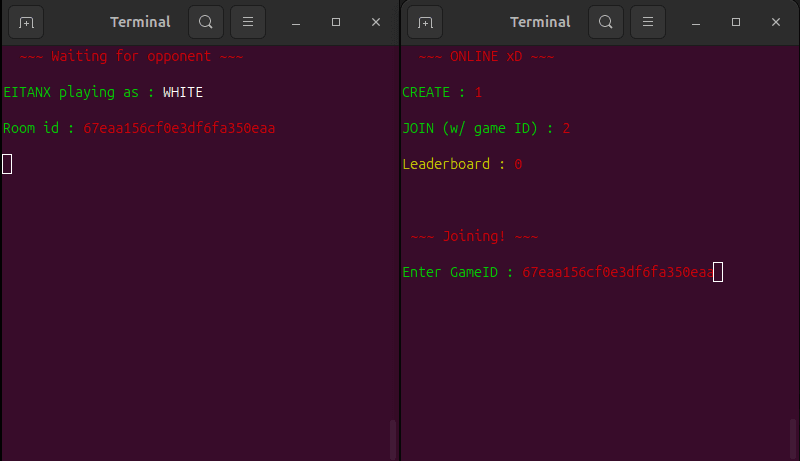Open hamburger menu of right Terminal

click(x=648, y=22)
